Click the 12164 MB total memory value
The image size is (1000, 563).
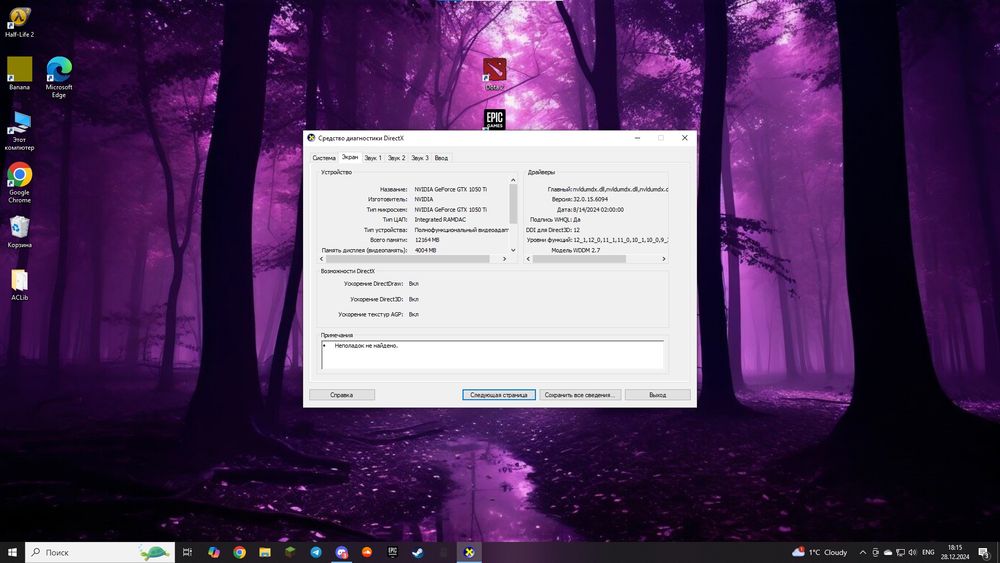[427, 240]
